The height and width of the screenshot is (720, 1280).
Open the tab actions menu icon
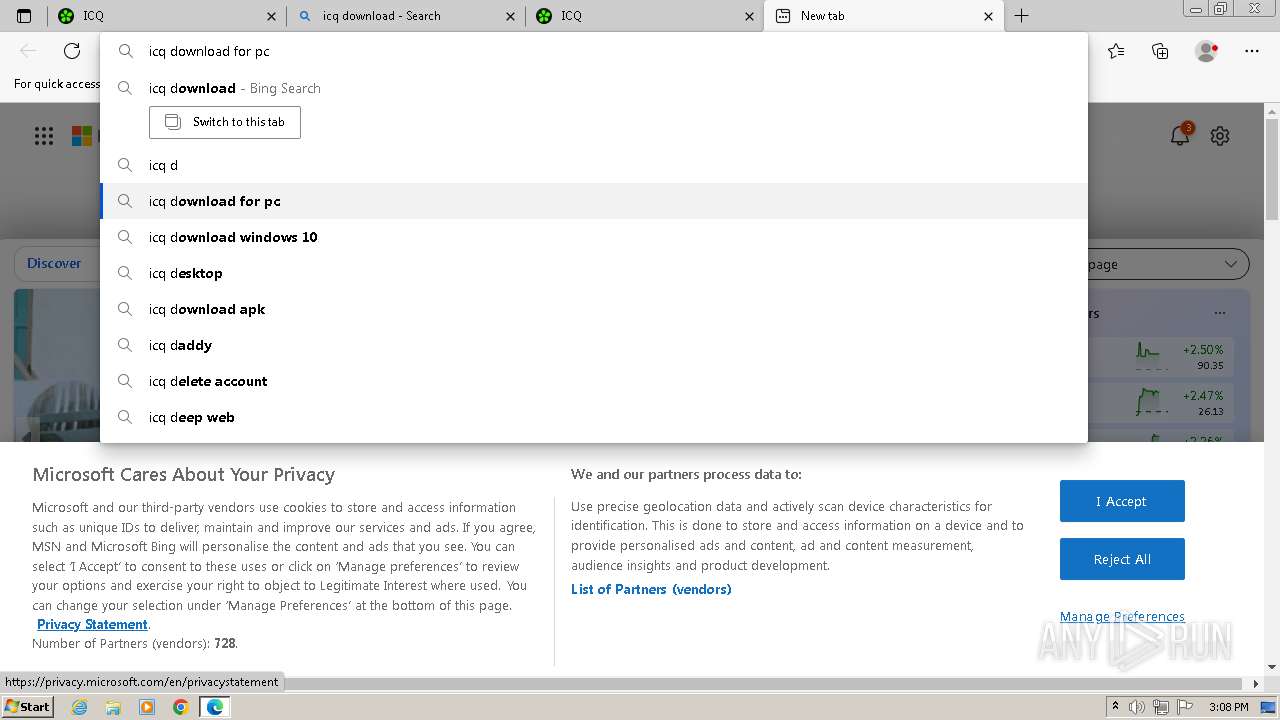click(24, 16)
